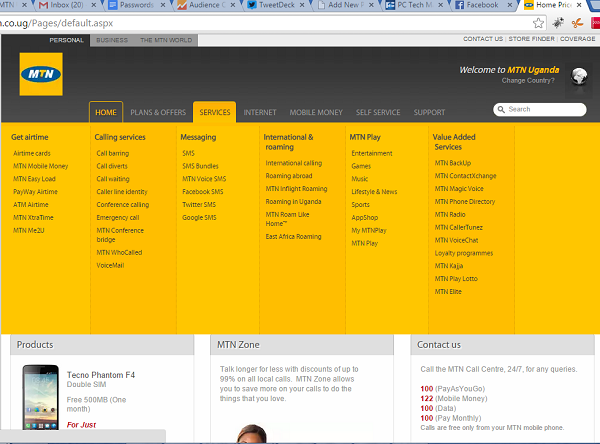The height and width of the screenshot is (444, 600).
Task: Open the CONTACT US link
Action: pos(483,39)
